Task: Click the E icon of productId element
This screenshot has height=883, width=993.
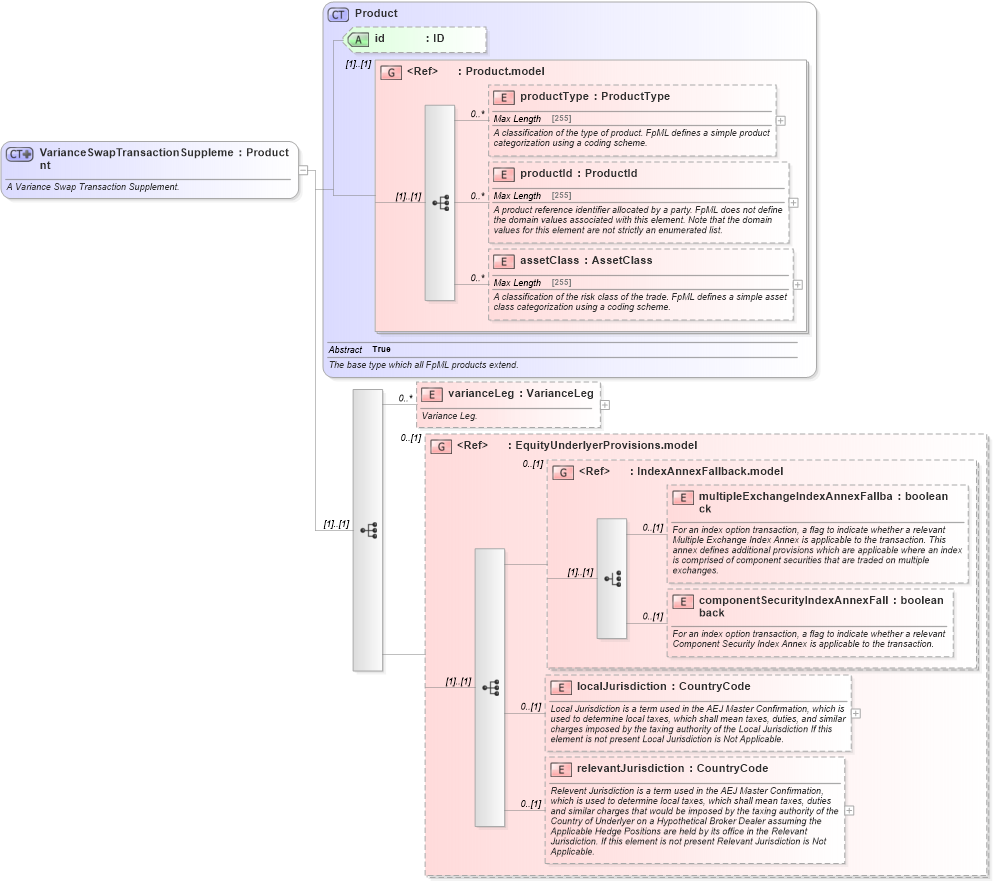Action: pos(503,174)
